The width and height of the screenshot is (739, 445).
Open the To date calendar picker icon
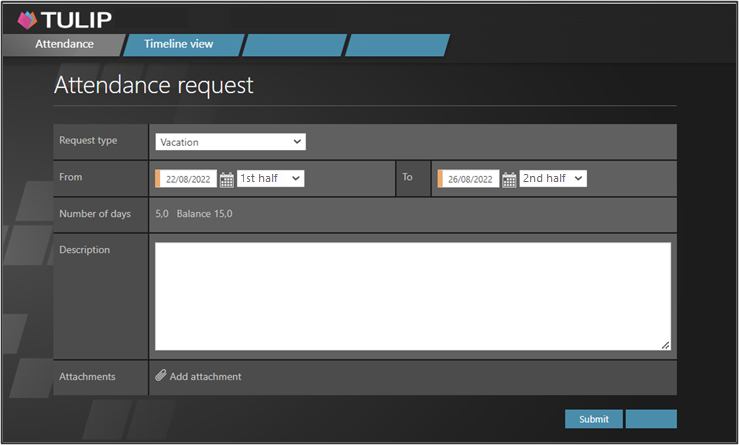pos(509,179)
